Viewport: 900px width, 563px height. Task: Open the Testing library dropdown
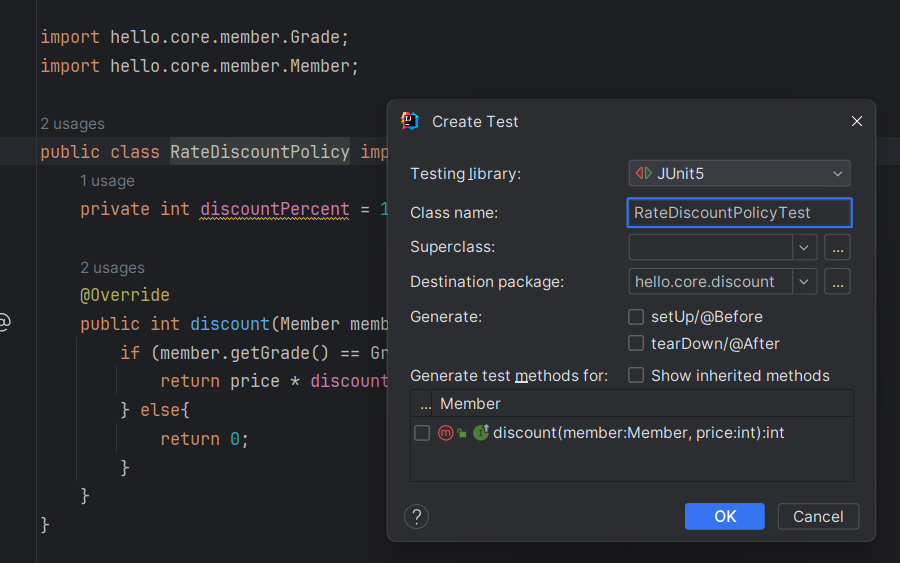coord(739,174)
